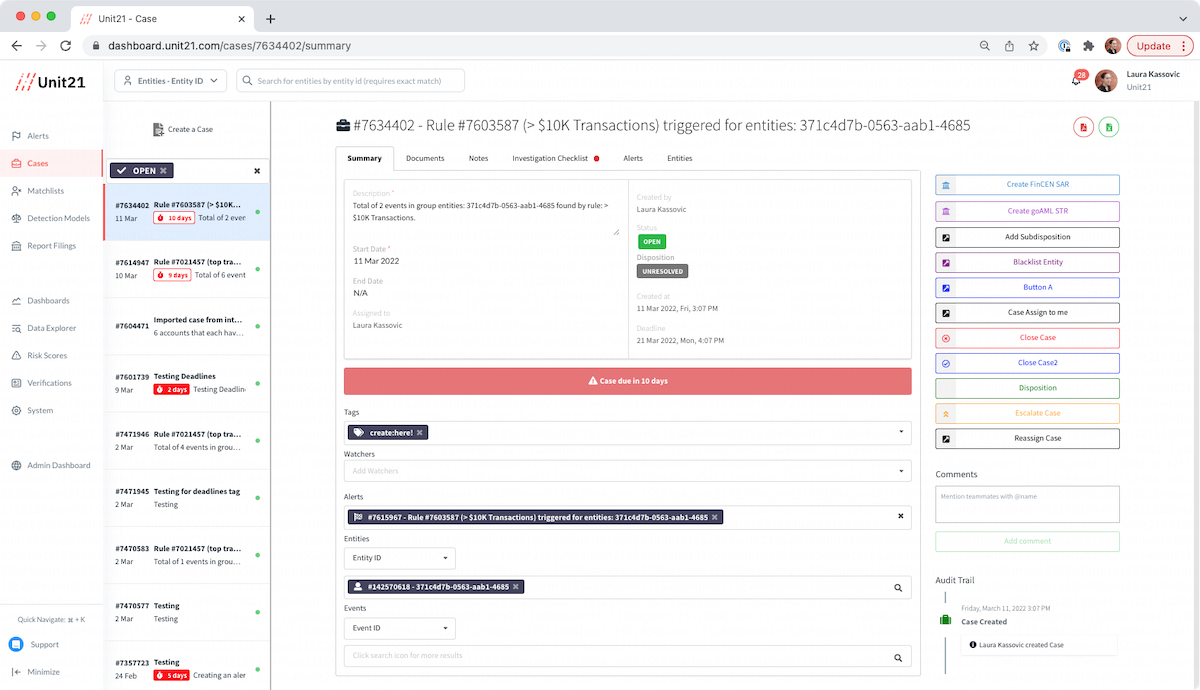Focus the entity search field
The width and height of the screenshot is (1200, 690).
tap(351, 81)
